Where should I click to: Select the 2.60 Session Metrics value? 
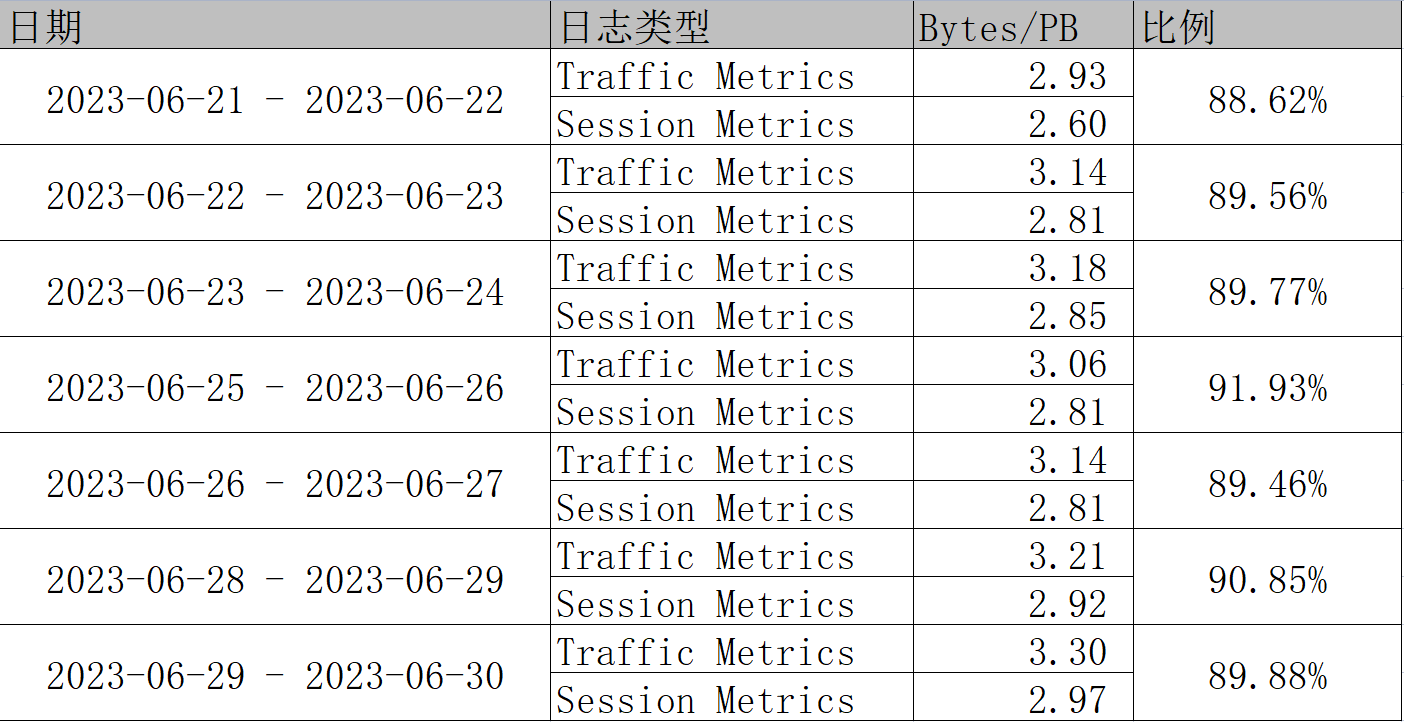[x=1066, y=124]
